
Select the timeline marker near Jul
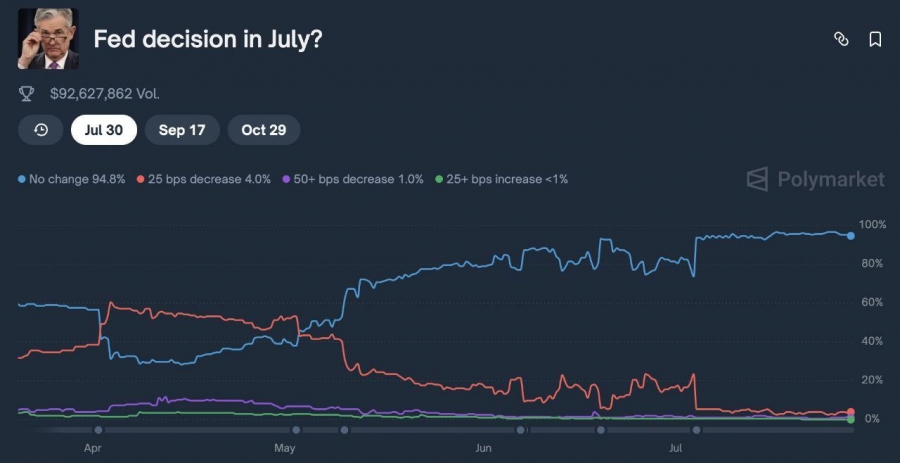tap(696, 430)
